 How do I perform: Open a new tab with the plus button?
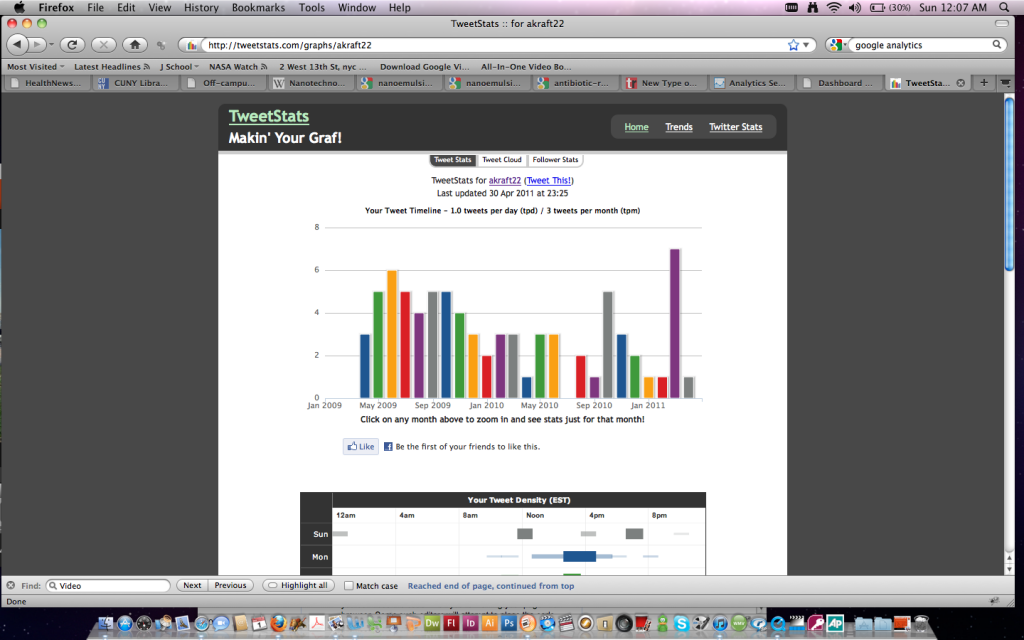[985, 83]
